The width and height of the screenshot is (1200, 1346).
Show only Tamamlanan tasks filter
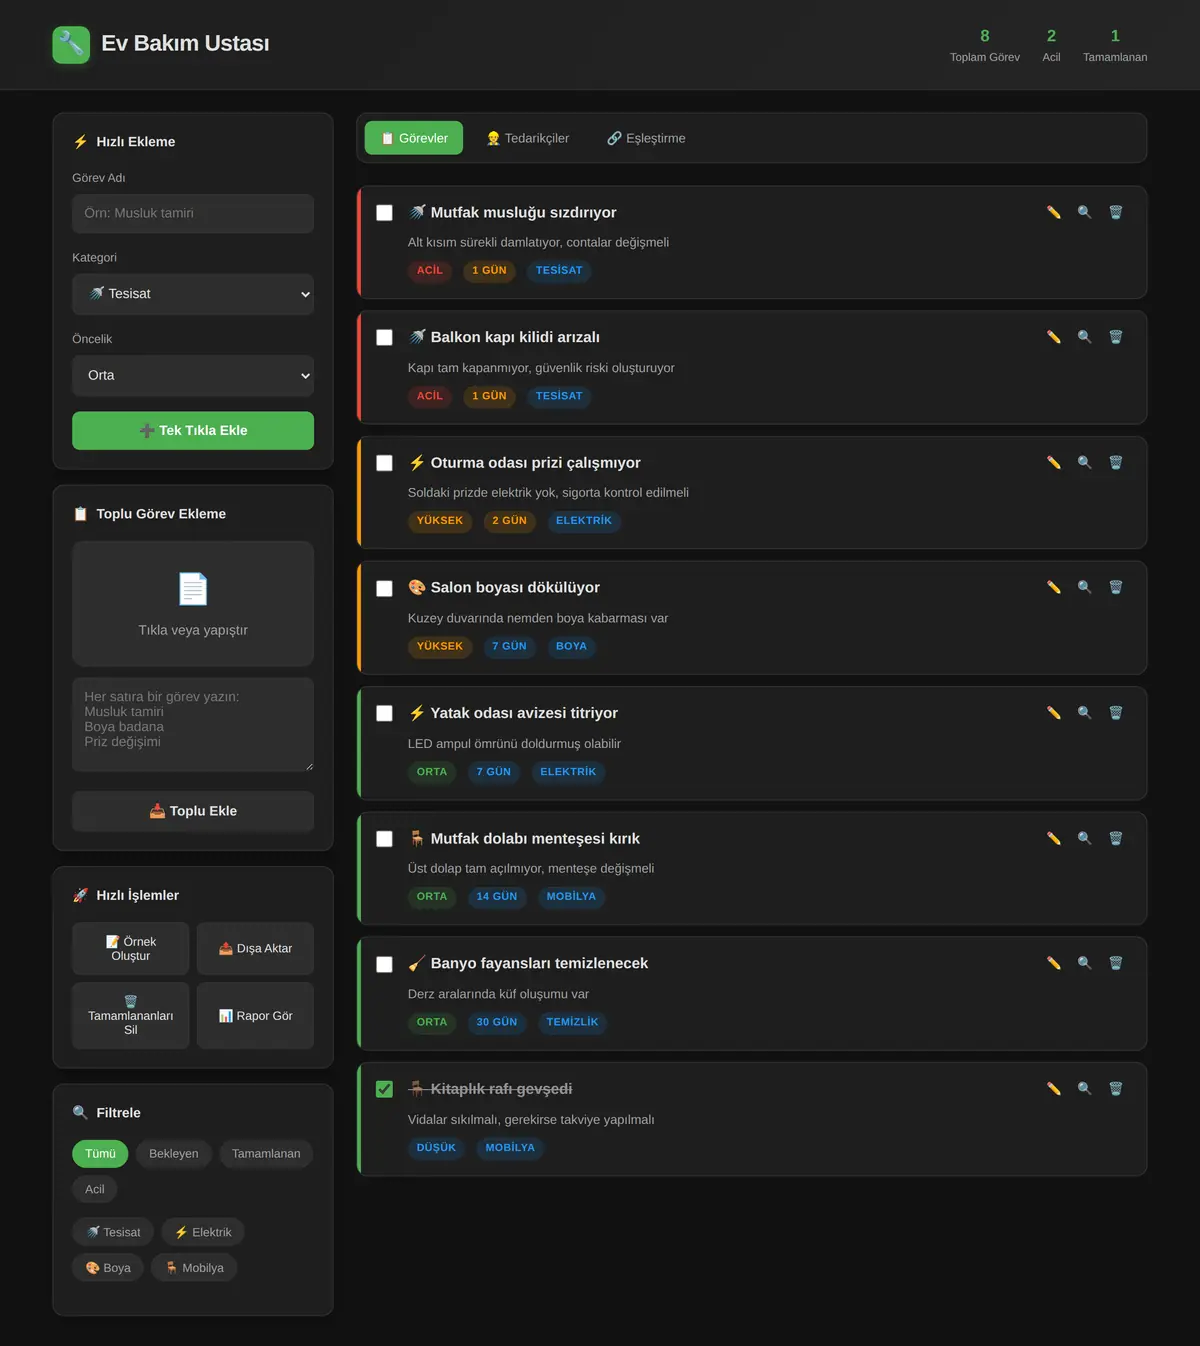[266, 1154]
